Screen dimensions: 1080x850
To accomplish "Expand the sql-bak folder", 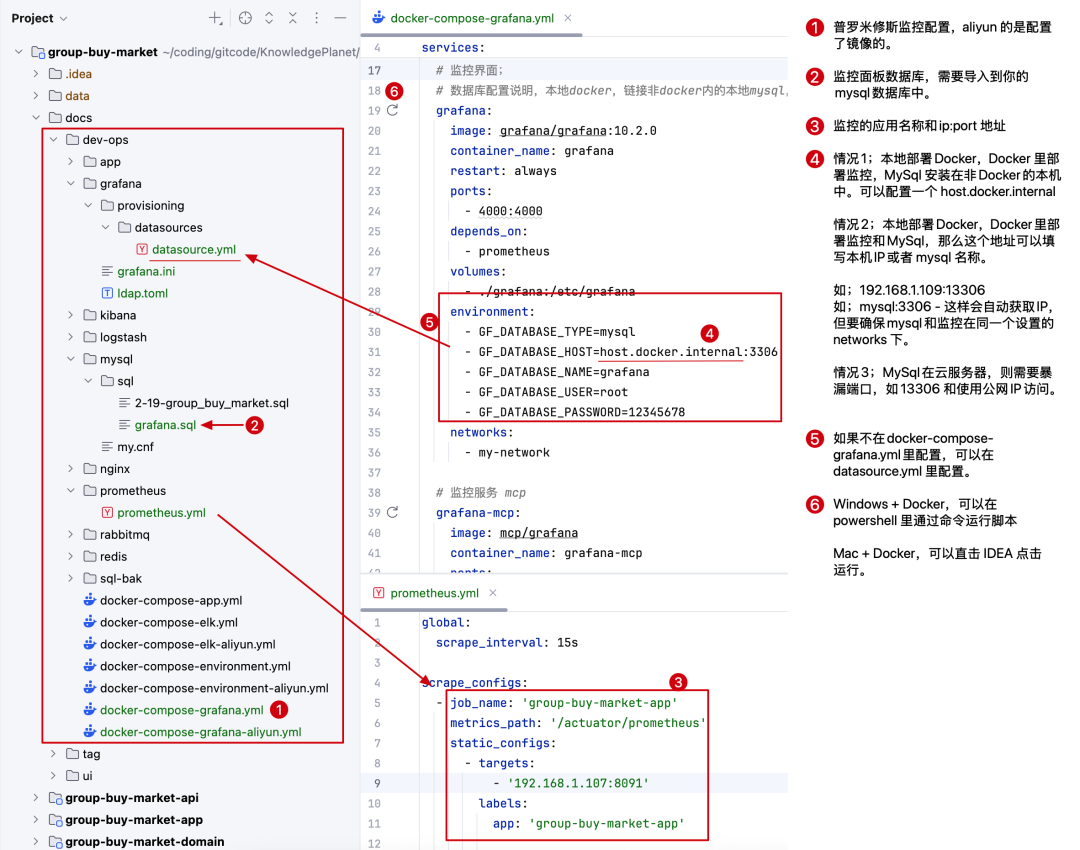I will point(70,579).
